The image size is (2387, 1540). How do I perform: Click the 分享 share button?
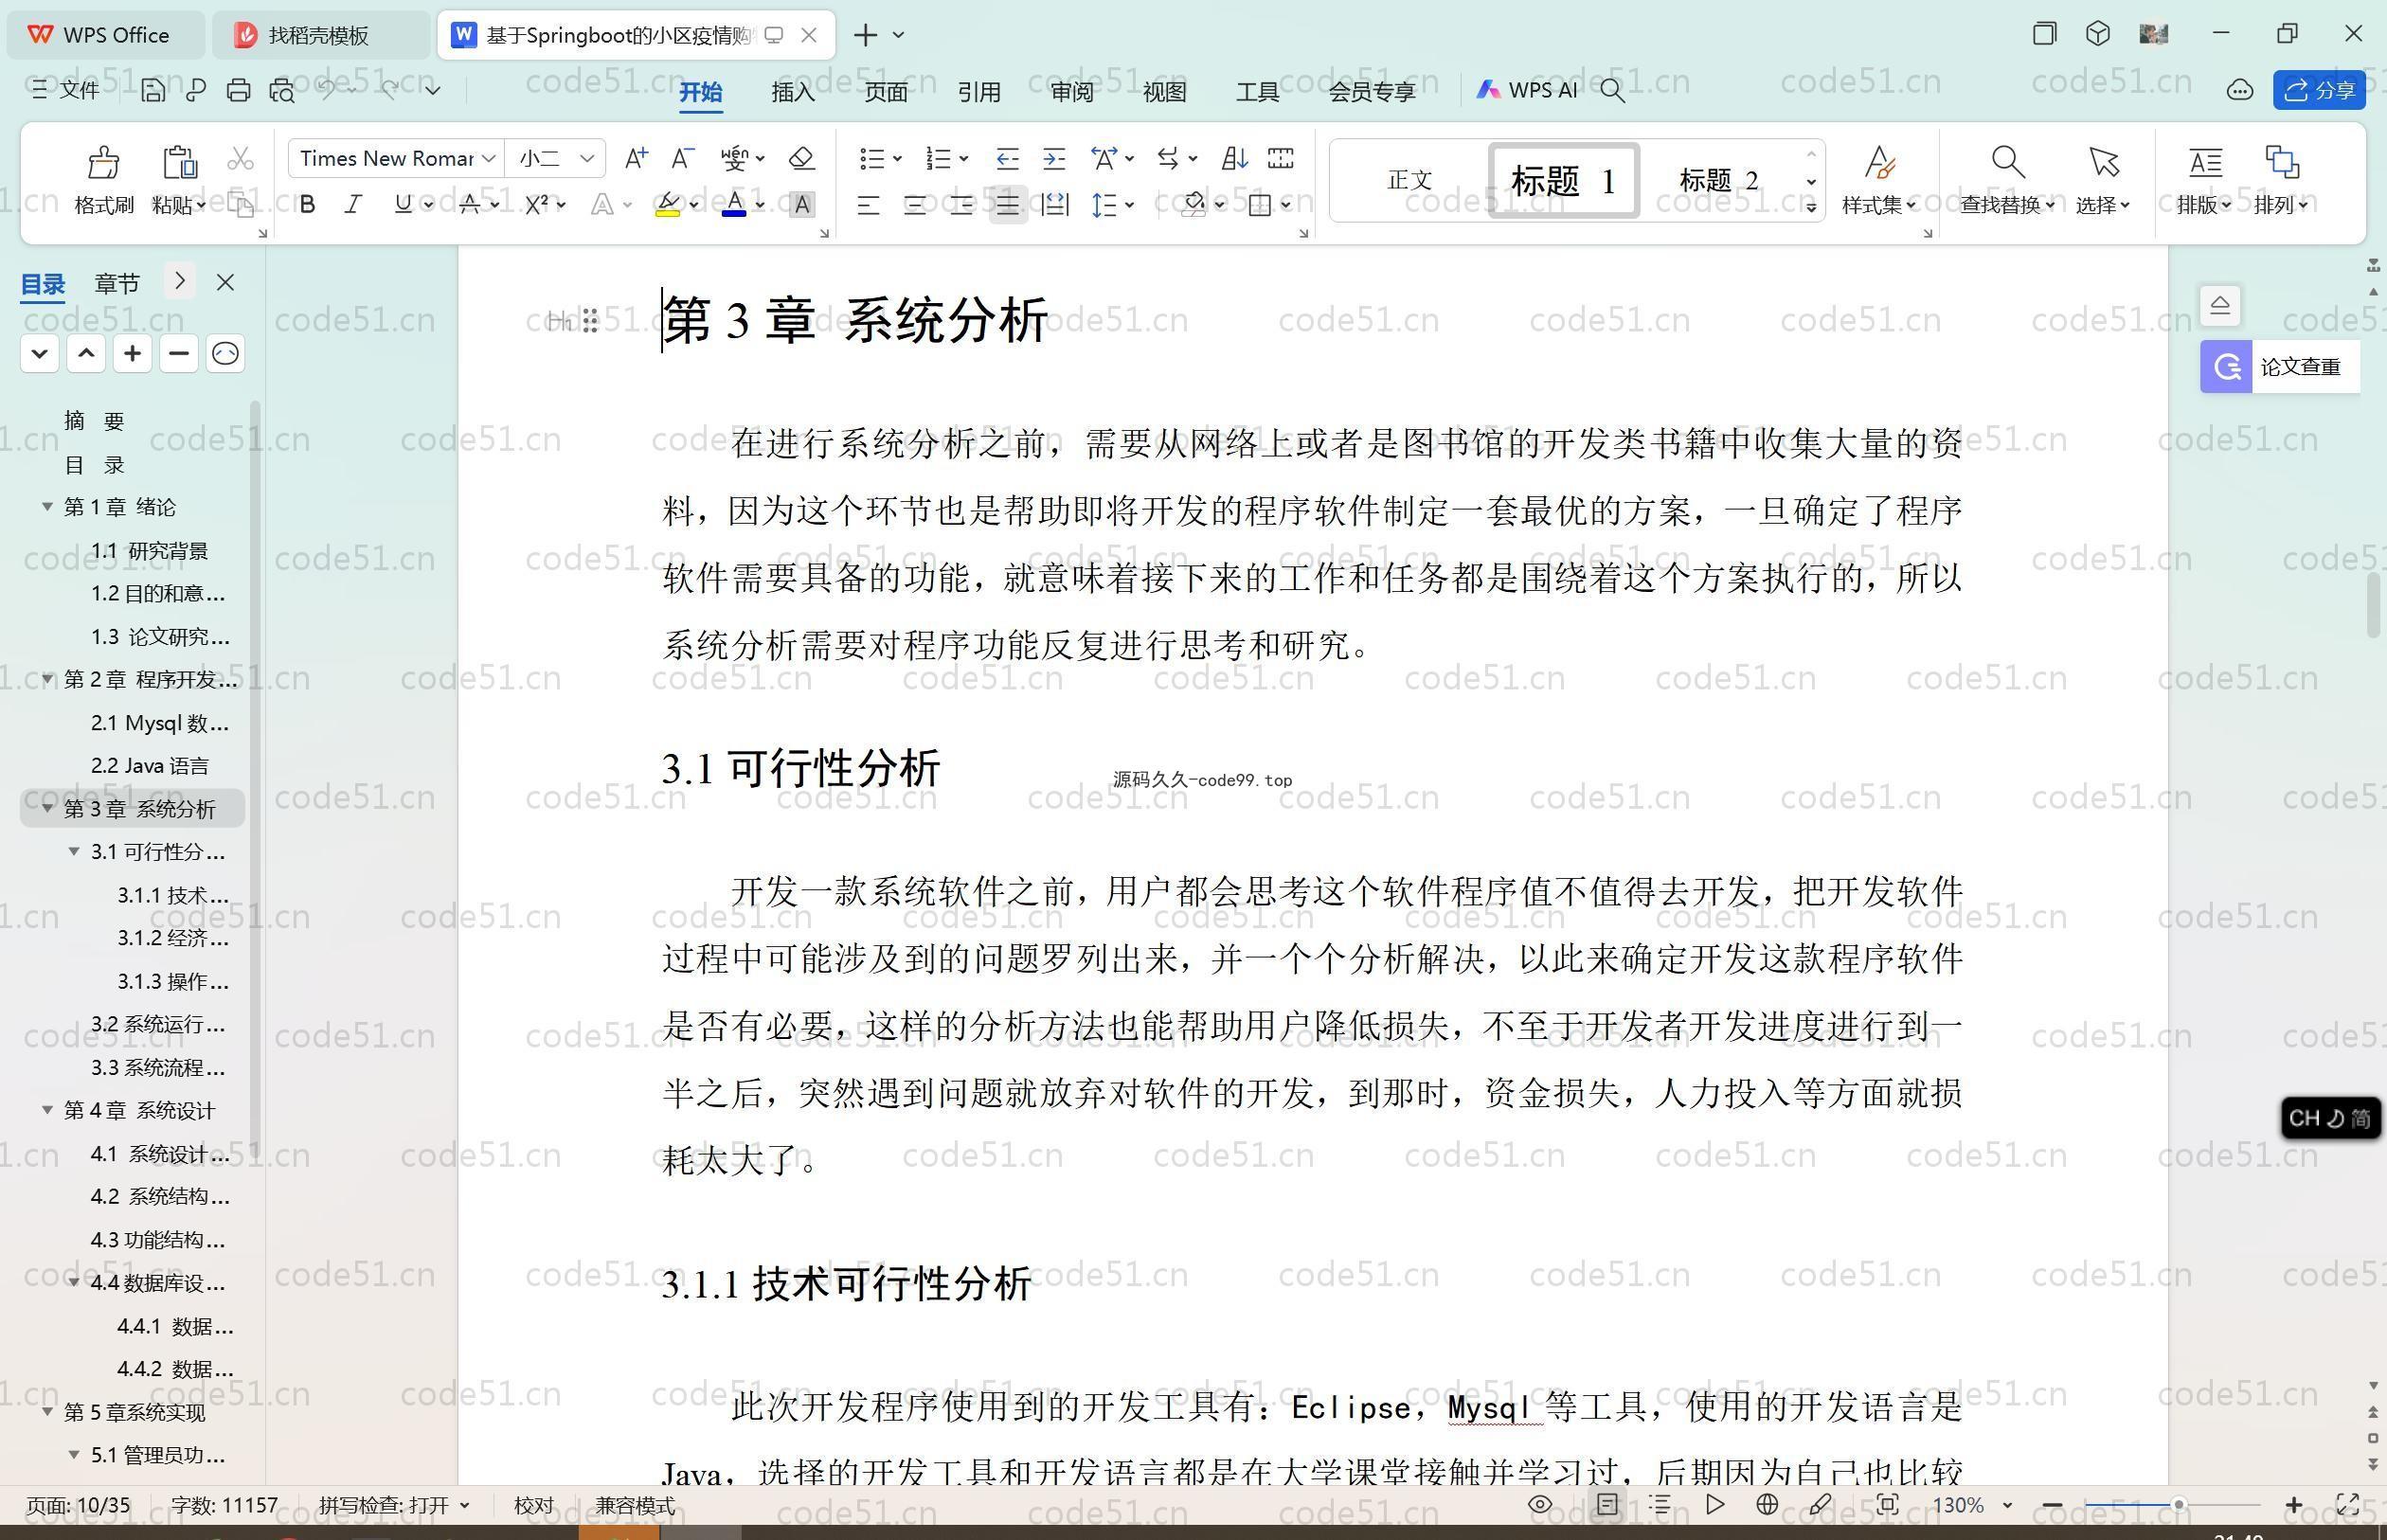pos(2319,90)
